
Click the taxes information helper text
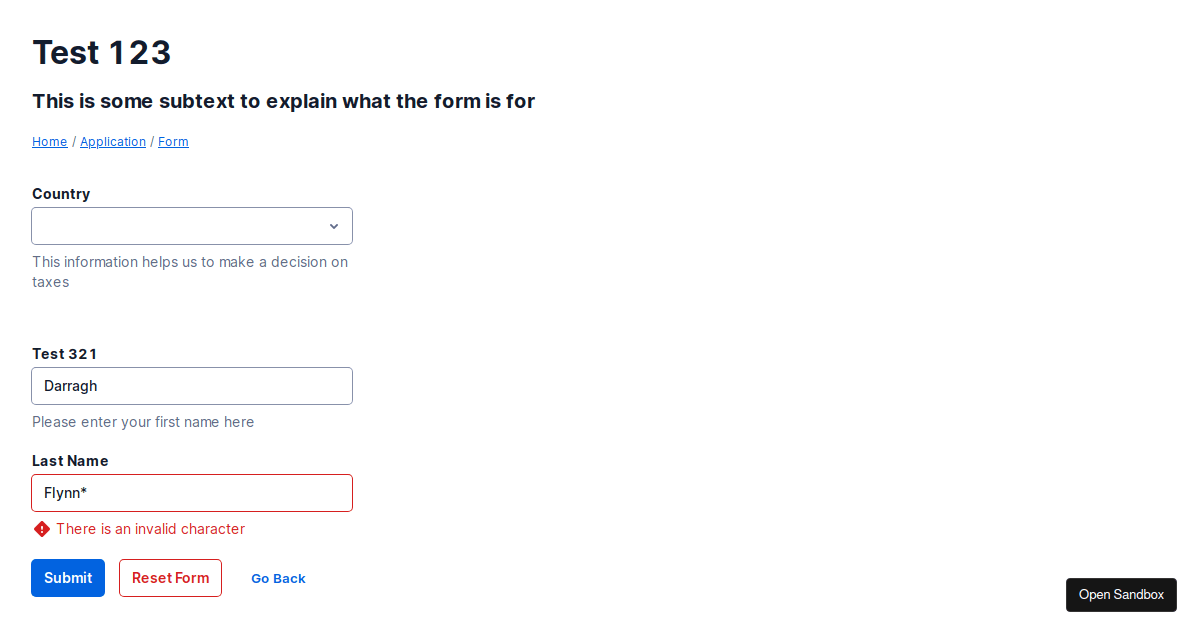coord(190,271)
